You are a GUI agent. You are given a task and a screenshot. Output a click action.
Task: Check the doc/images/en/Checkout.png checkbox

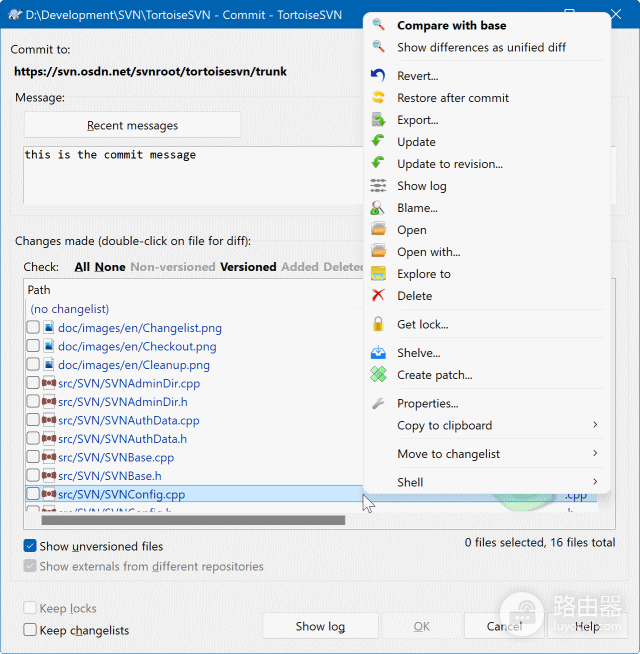[x=33, y=346]
